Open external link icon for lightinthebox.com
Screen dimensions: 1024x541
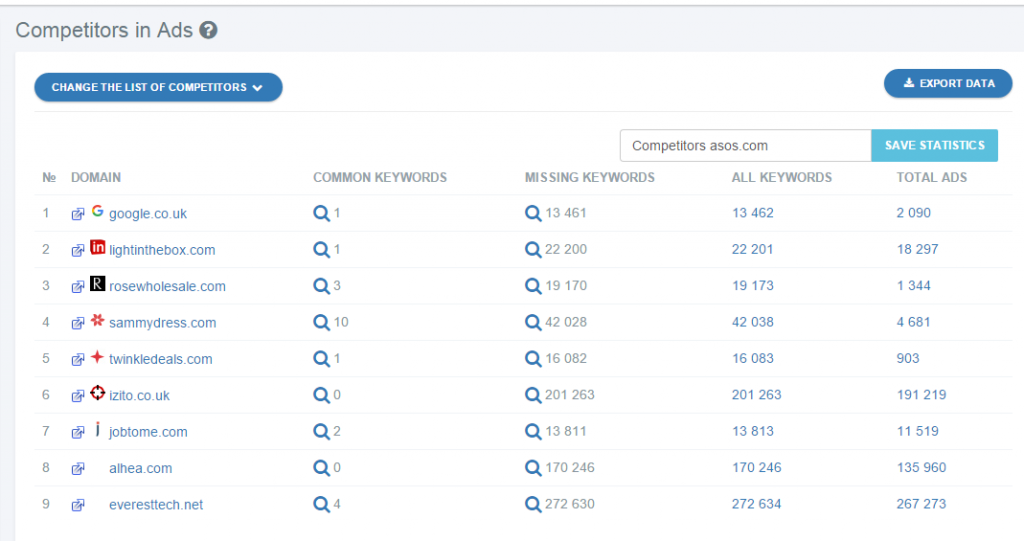tap(78, 250)
